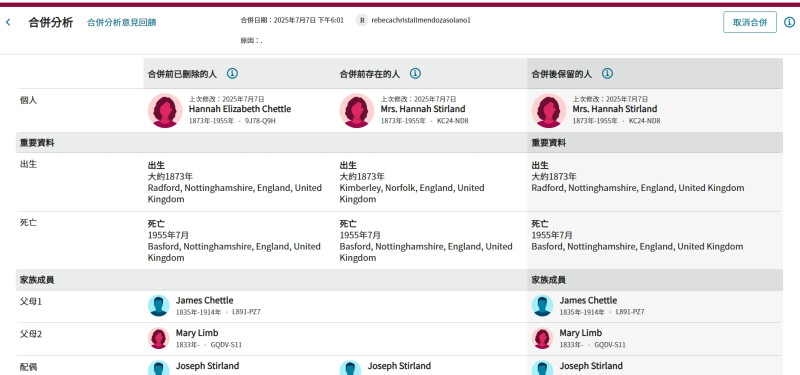The height and width of the screenshot is (375, 800).
Task: Click the 合併後保留的人 column header
Action: 562,74
